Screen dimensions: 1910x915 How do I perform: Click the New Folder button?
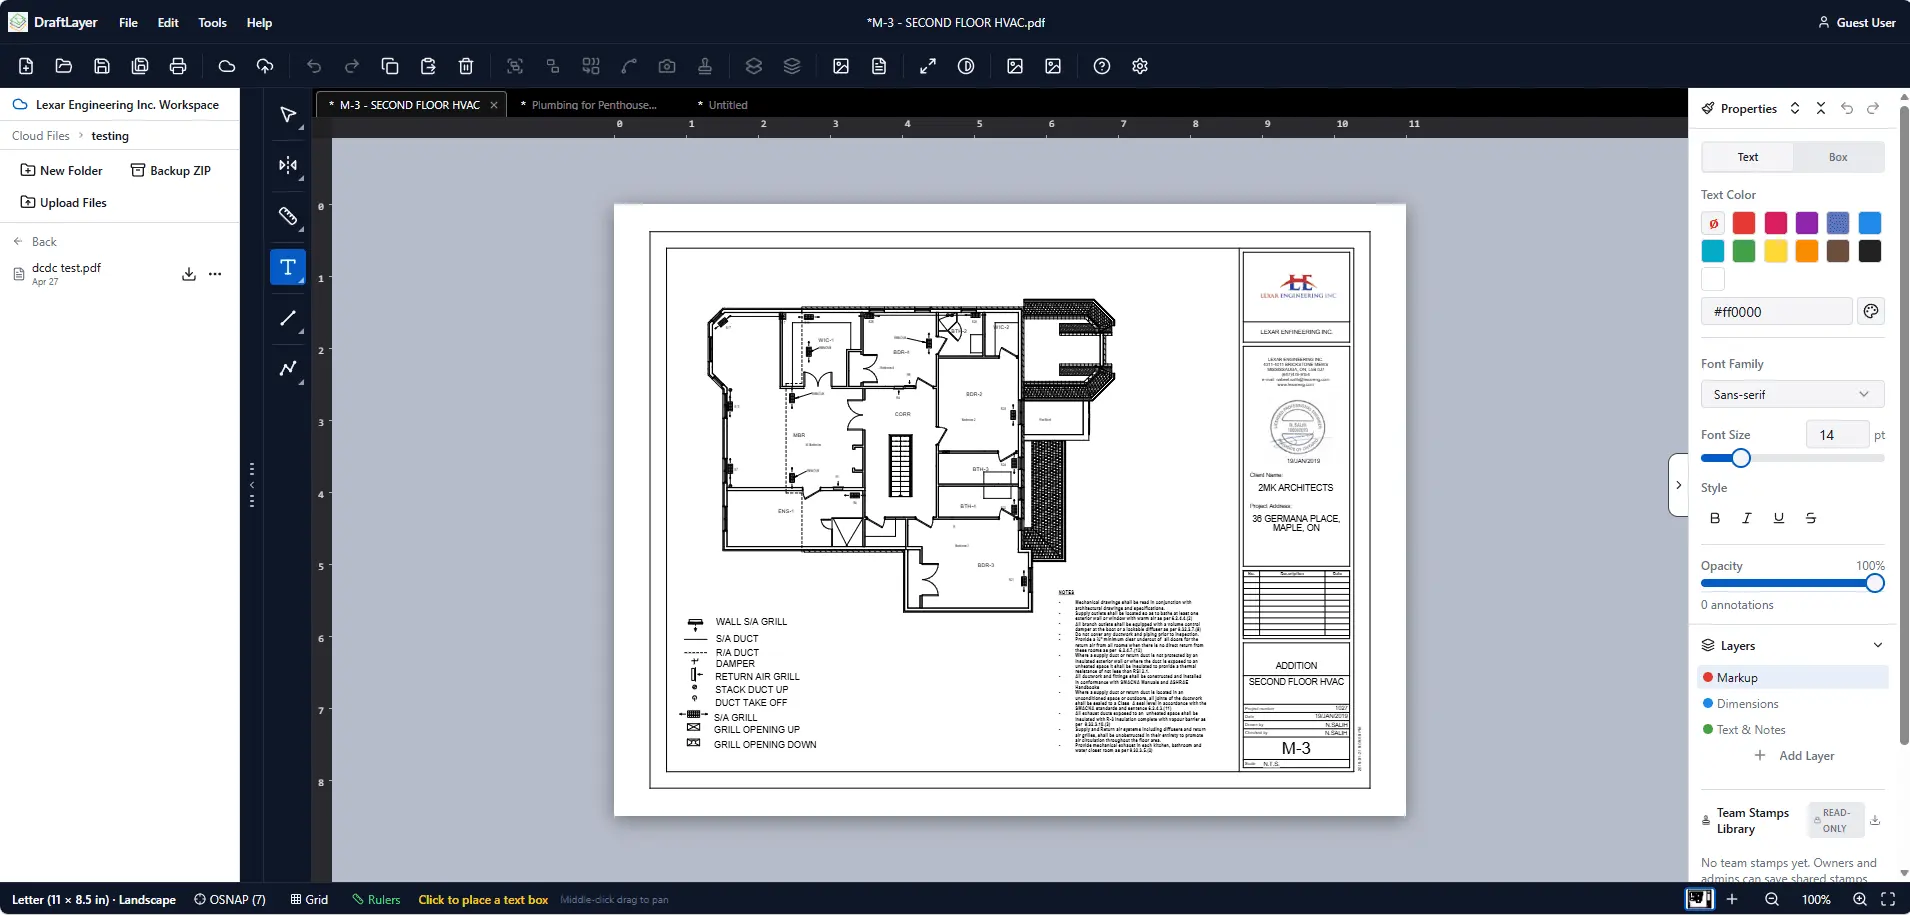click(62, 171)
